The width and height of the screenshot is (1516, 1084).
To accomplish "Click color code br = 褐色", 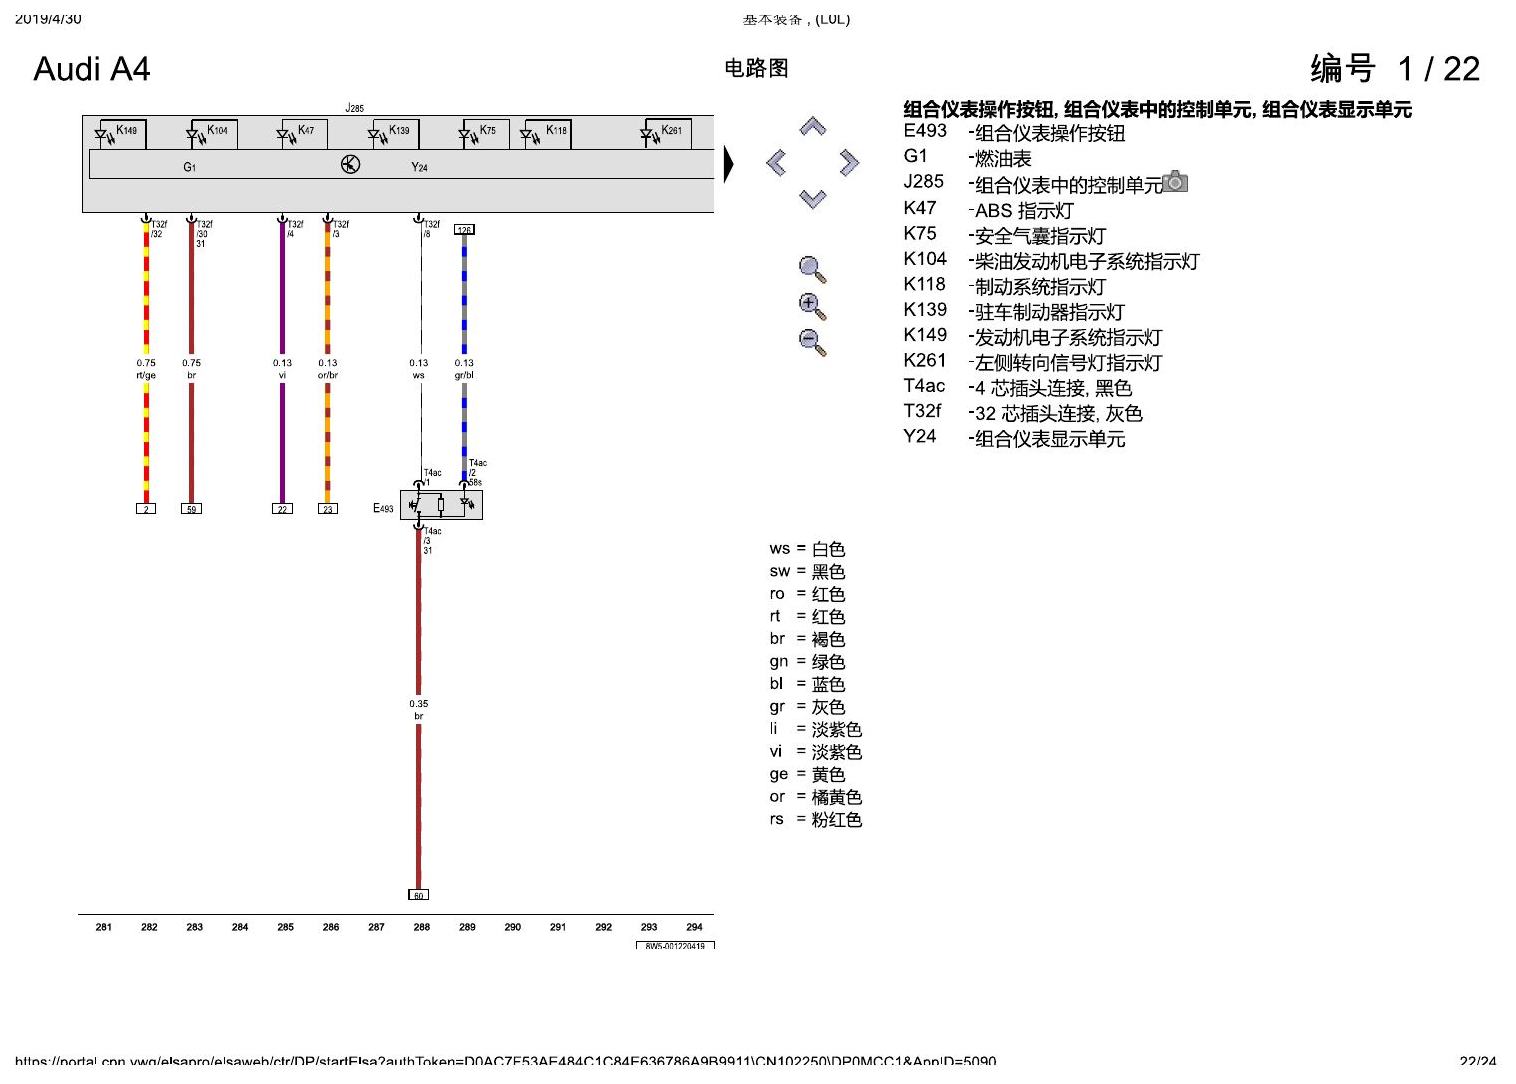I will click(x=807, y=639).
